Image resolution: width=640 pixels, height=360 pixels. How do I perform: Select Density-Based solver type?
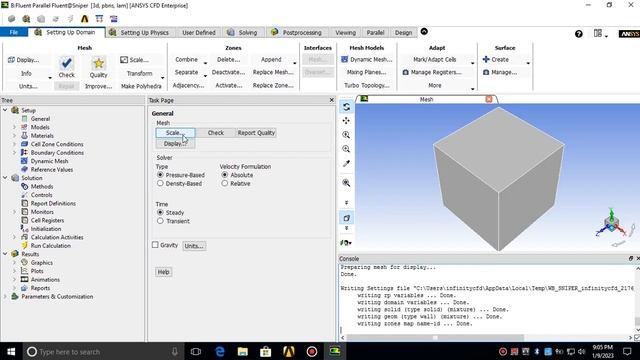pos(160,184)
